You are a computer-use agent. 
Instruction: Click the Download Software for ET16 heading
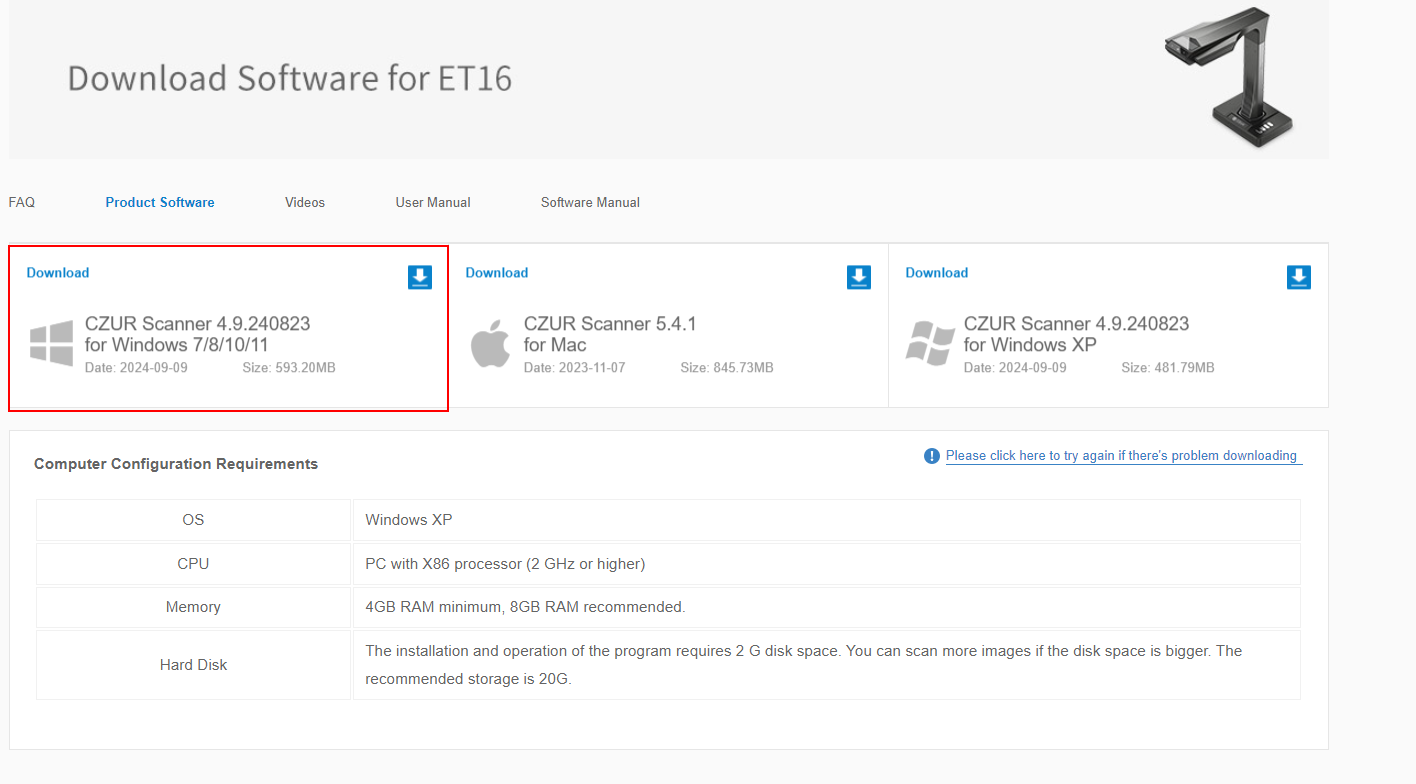[x=290, y=78]
